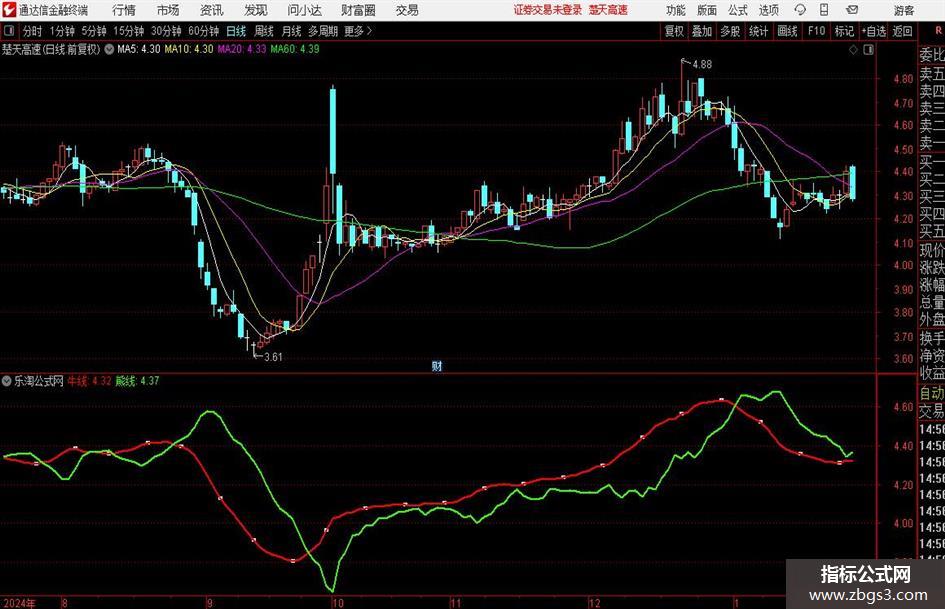Click the 4.88 high price label
Screen dimensions: 945x609
(702, 64)
